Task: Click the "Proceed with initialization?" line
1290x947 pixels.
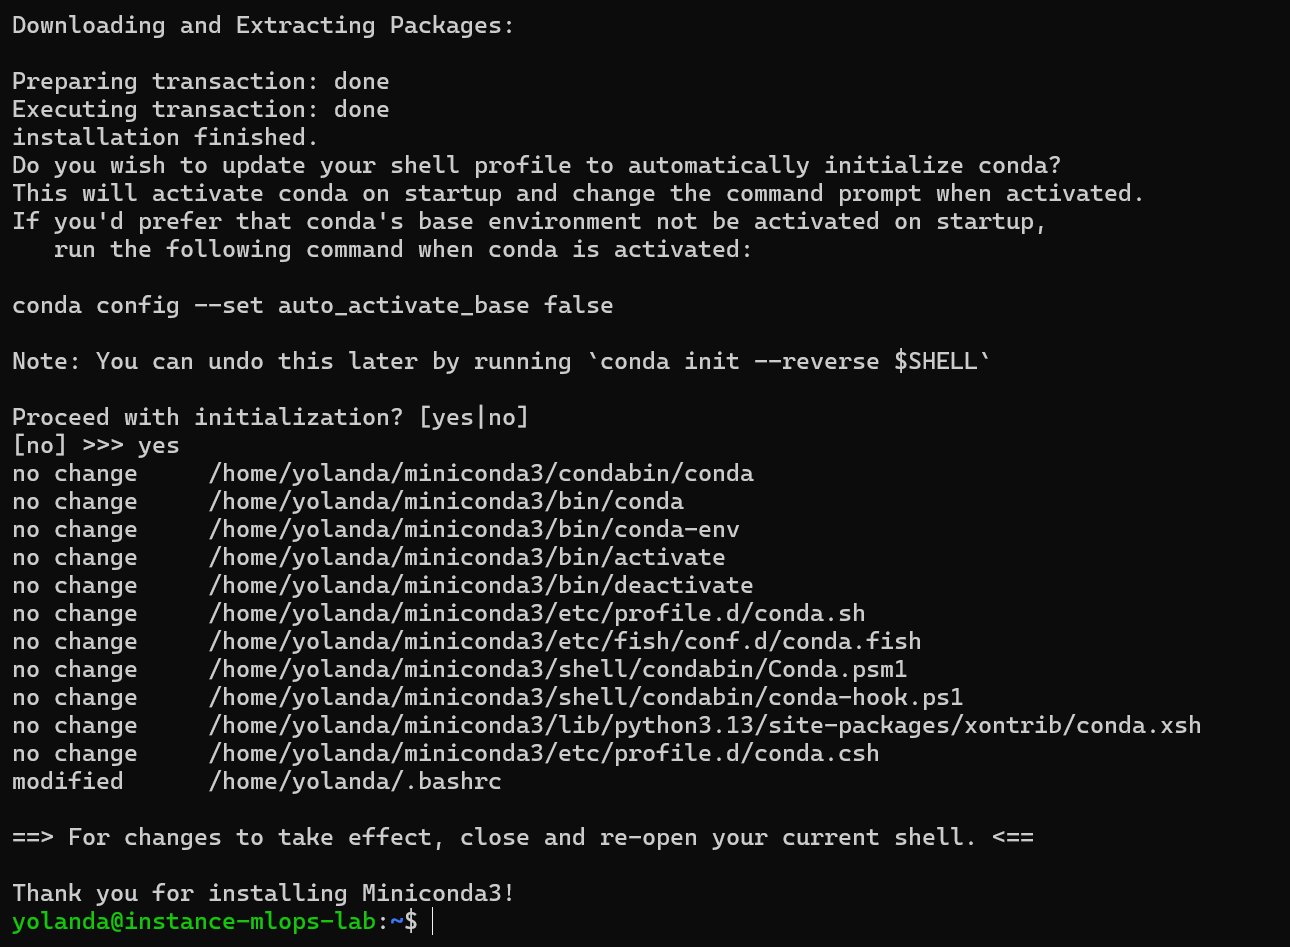Action: [x=270, y=417]
